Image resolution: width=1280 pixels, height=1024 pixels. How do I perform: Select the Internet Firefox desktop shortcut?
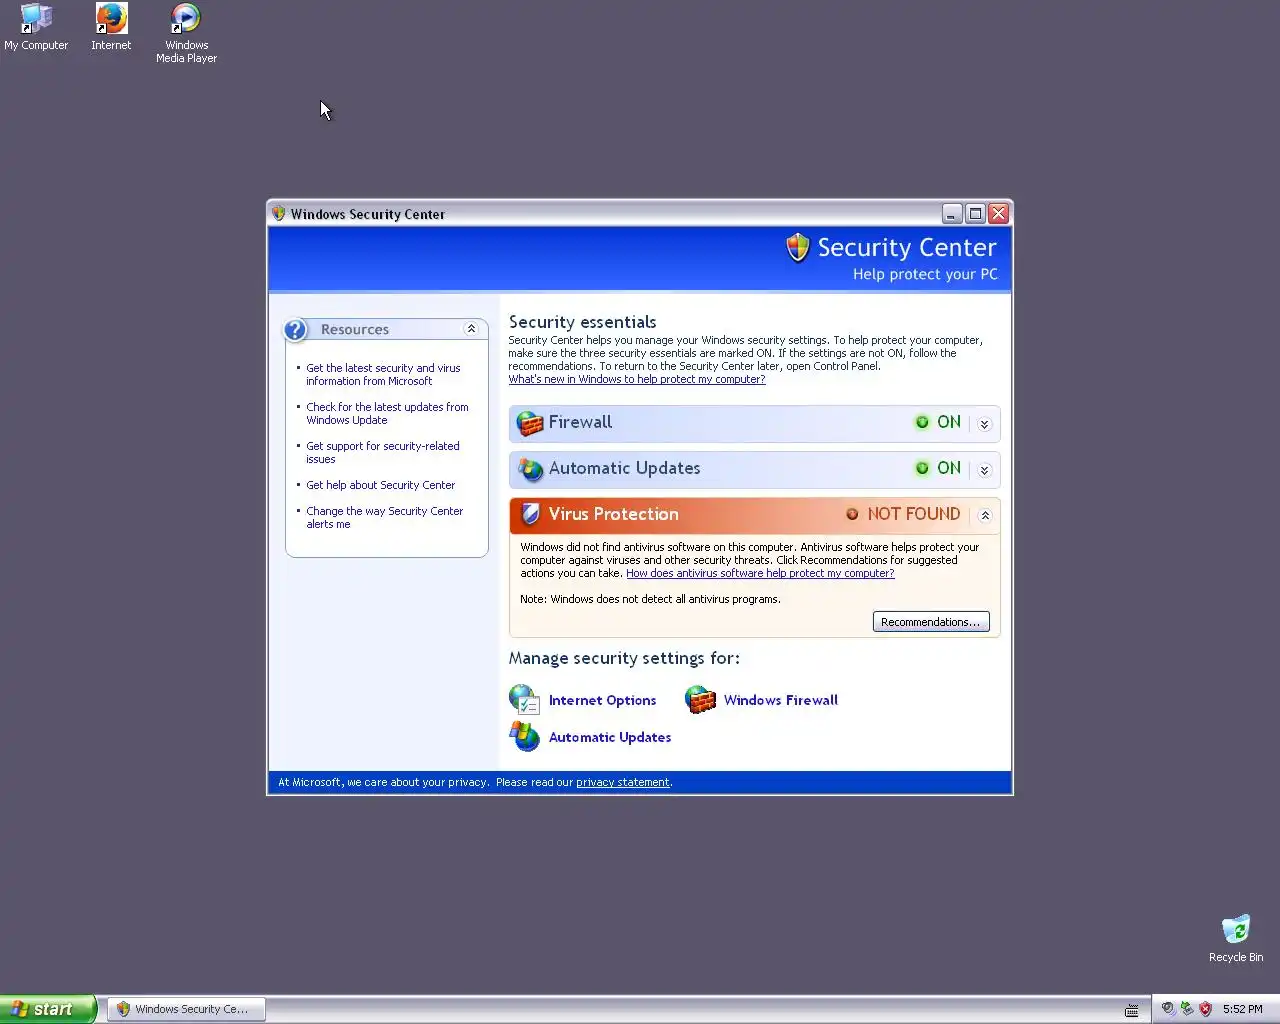pyautogui.click(x=111, y=27)
